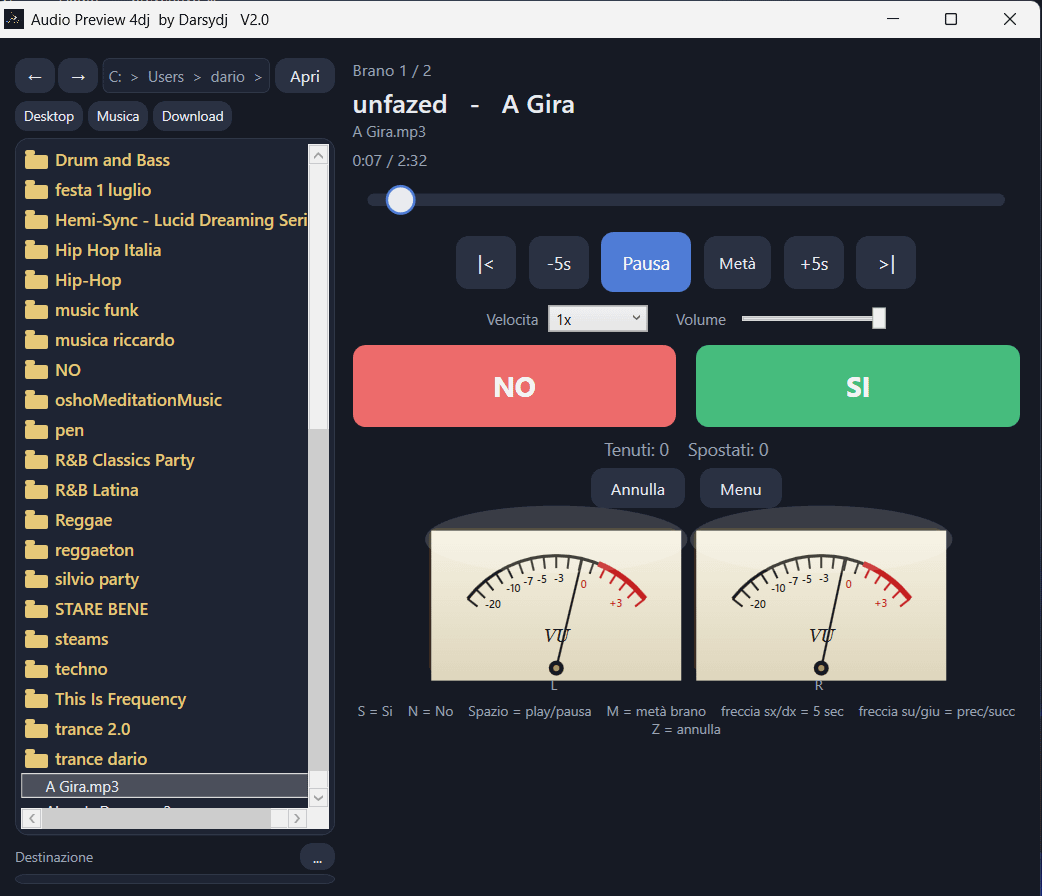The height and width of the screenshot is (896, 1042).
Task: Click the Volume slider handle
Action: (x=879, y=318)
